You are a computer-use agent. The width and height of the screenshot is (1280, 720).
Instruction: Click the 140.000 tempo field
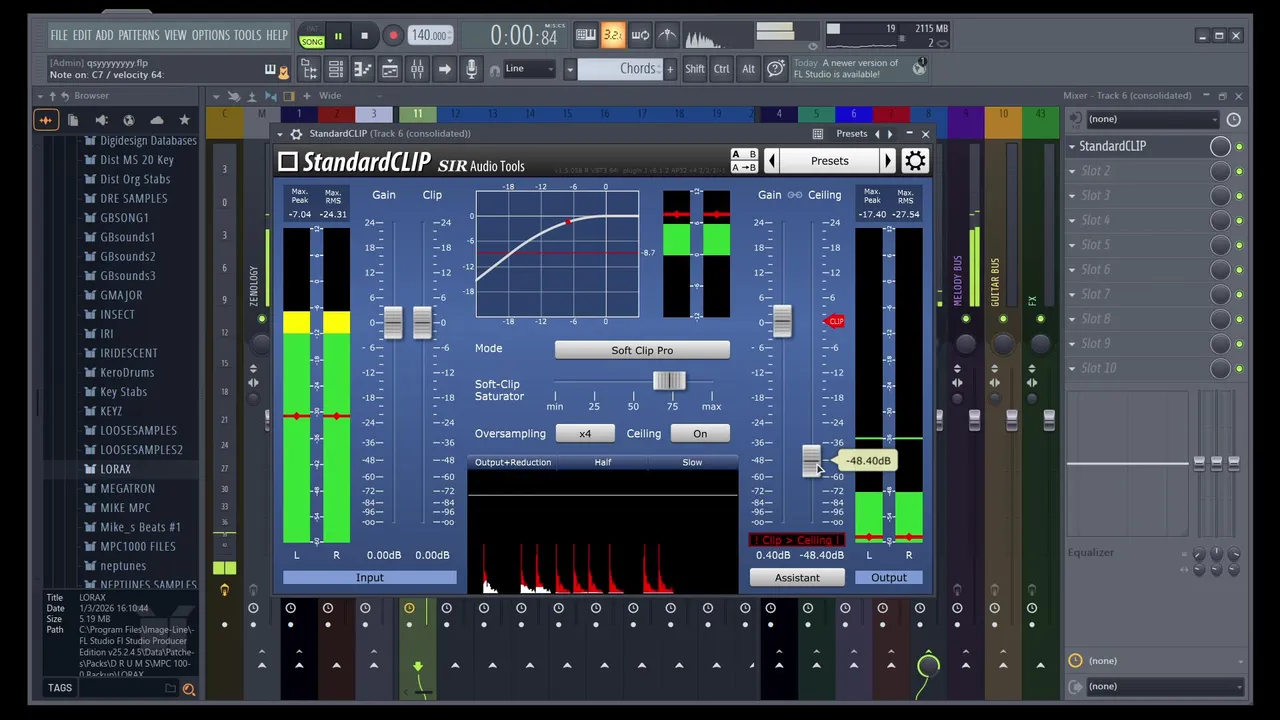pyautogui.click(x=429, y=36)
